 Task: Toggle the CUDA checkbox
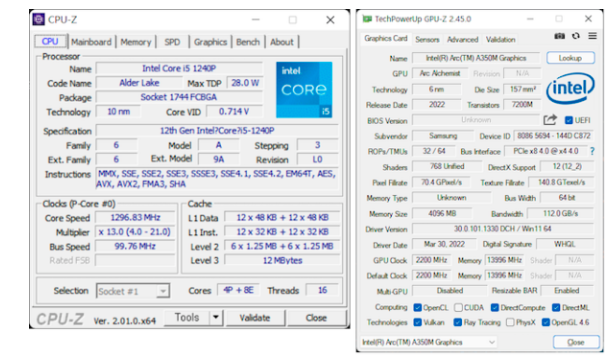click(x=458, y=307)
